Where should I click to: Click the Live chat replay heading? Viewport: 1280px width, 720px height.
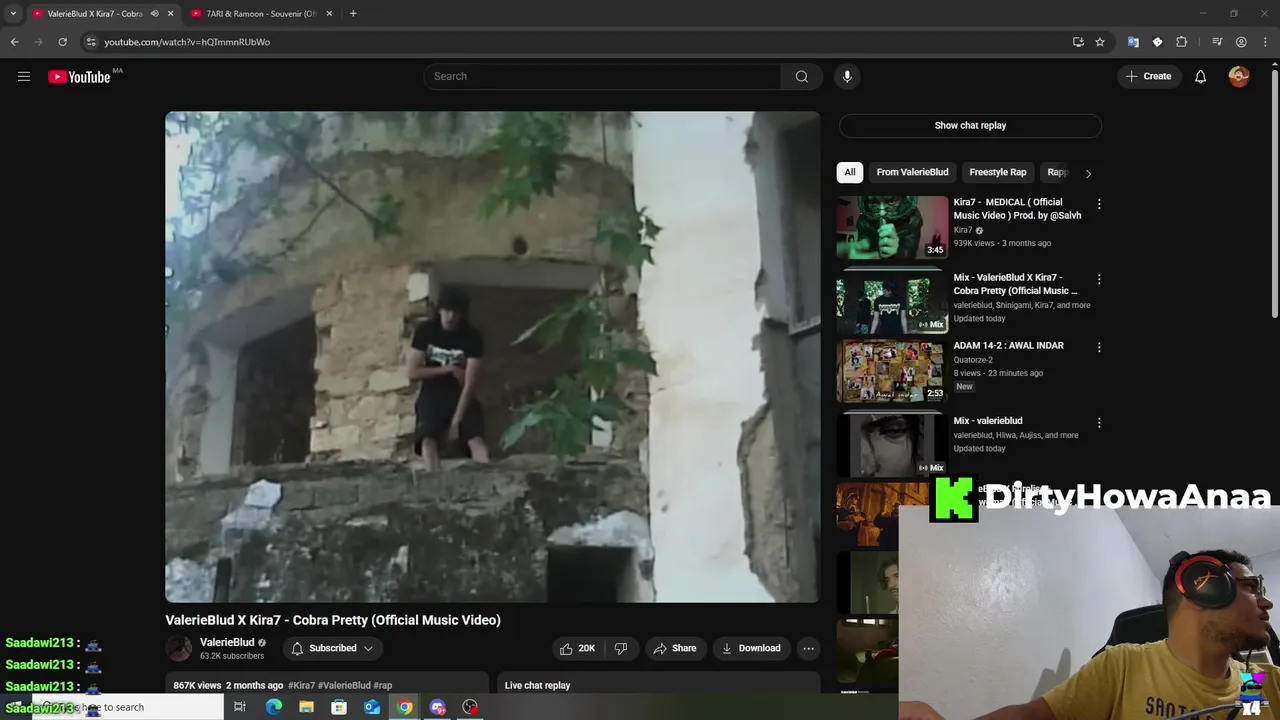coord(537,685)
